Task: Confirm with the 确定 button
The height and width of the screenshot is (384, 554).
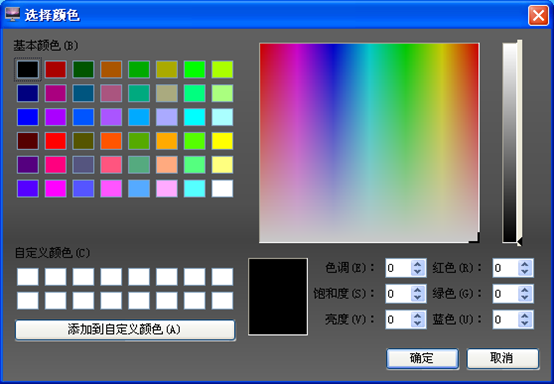Action: [x=423, y=358]
